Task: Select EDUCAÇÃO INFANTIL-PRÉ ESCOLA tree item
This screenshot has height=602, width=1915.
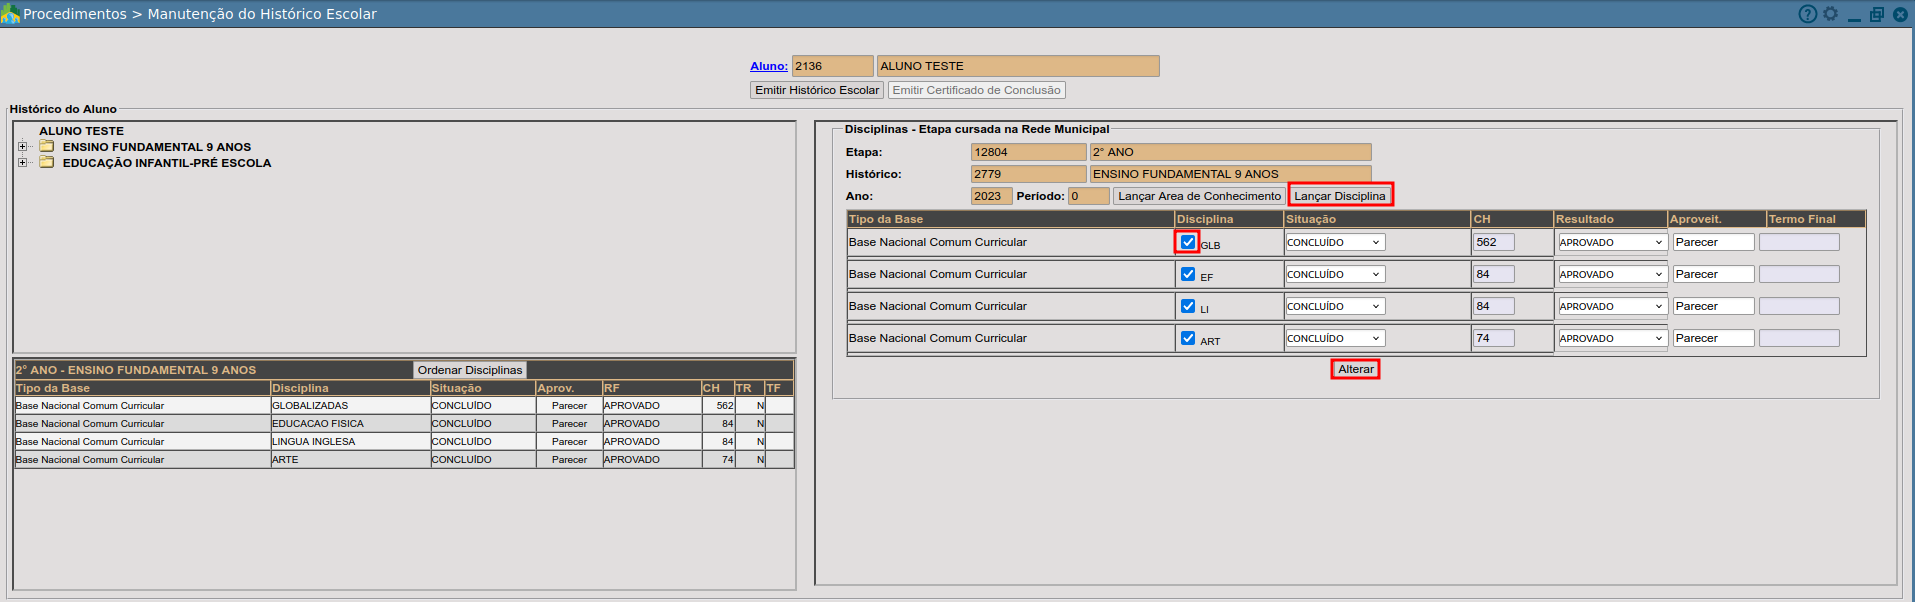Action: [x=167, y=163]
